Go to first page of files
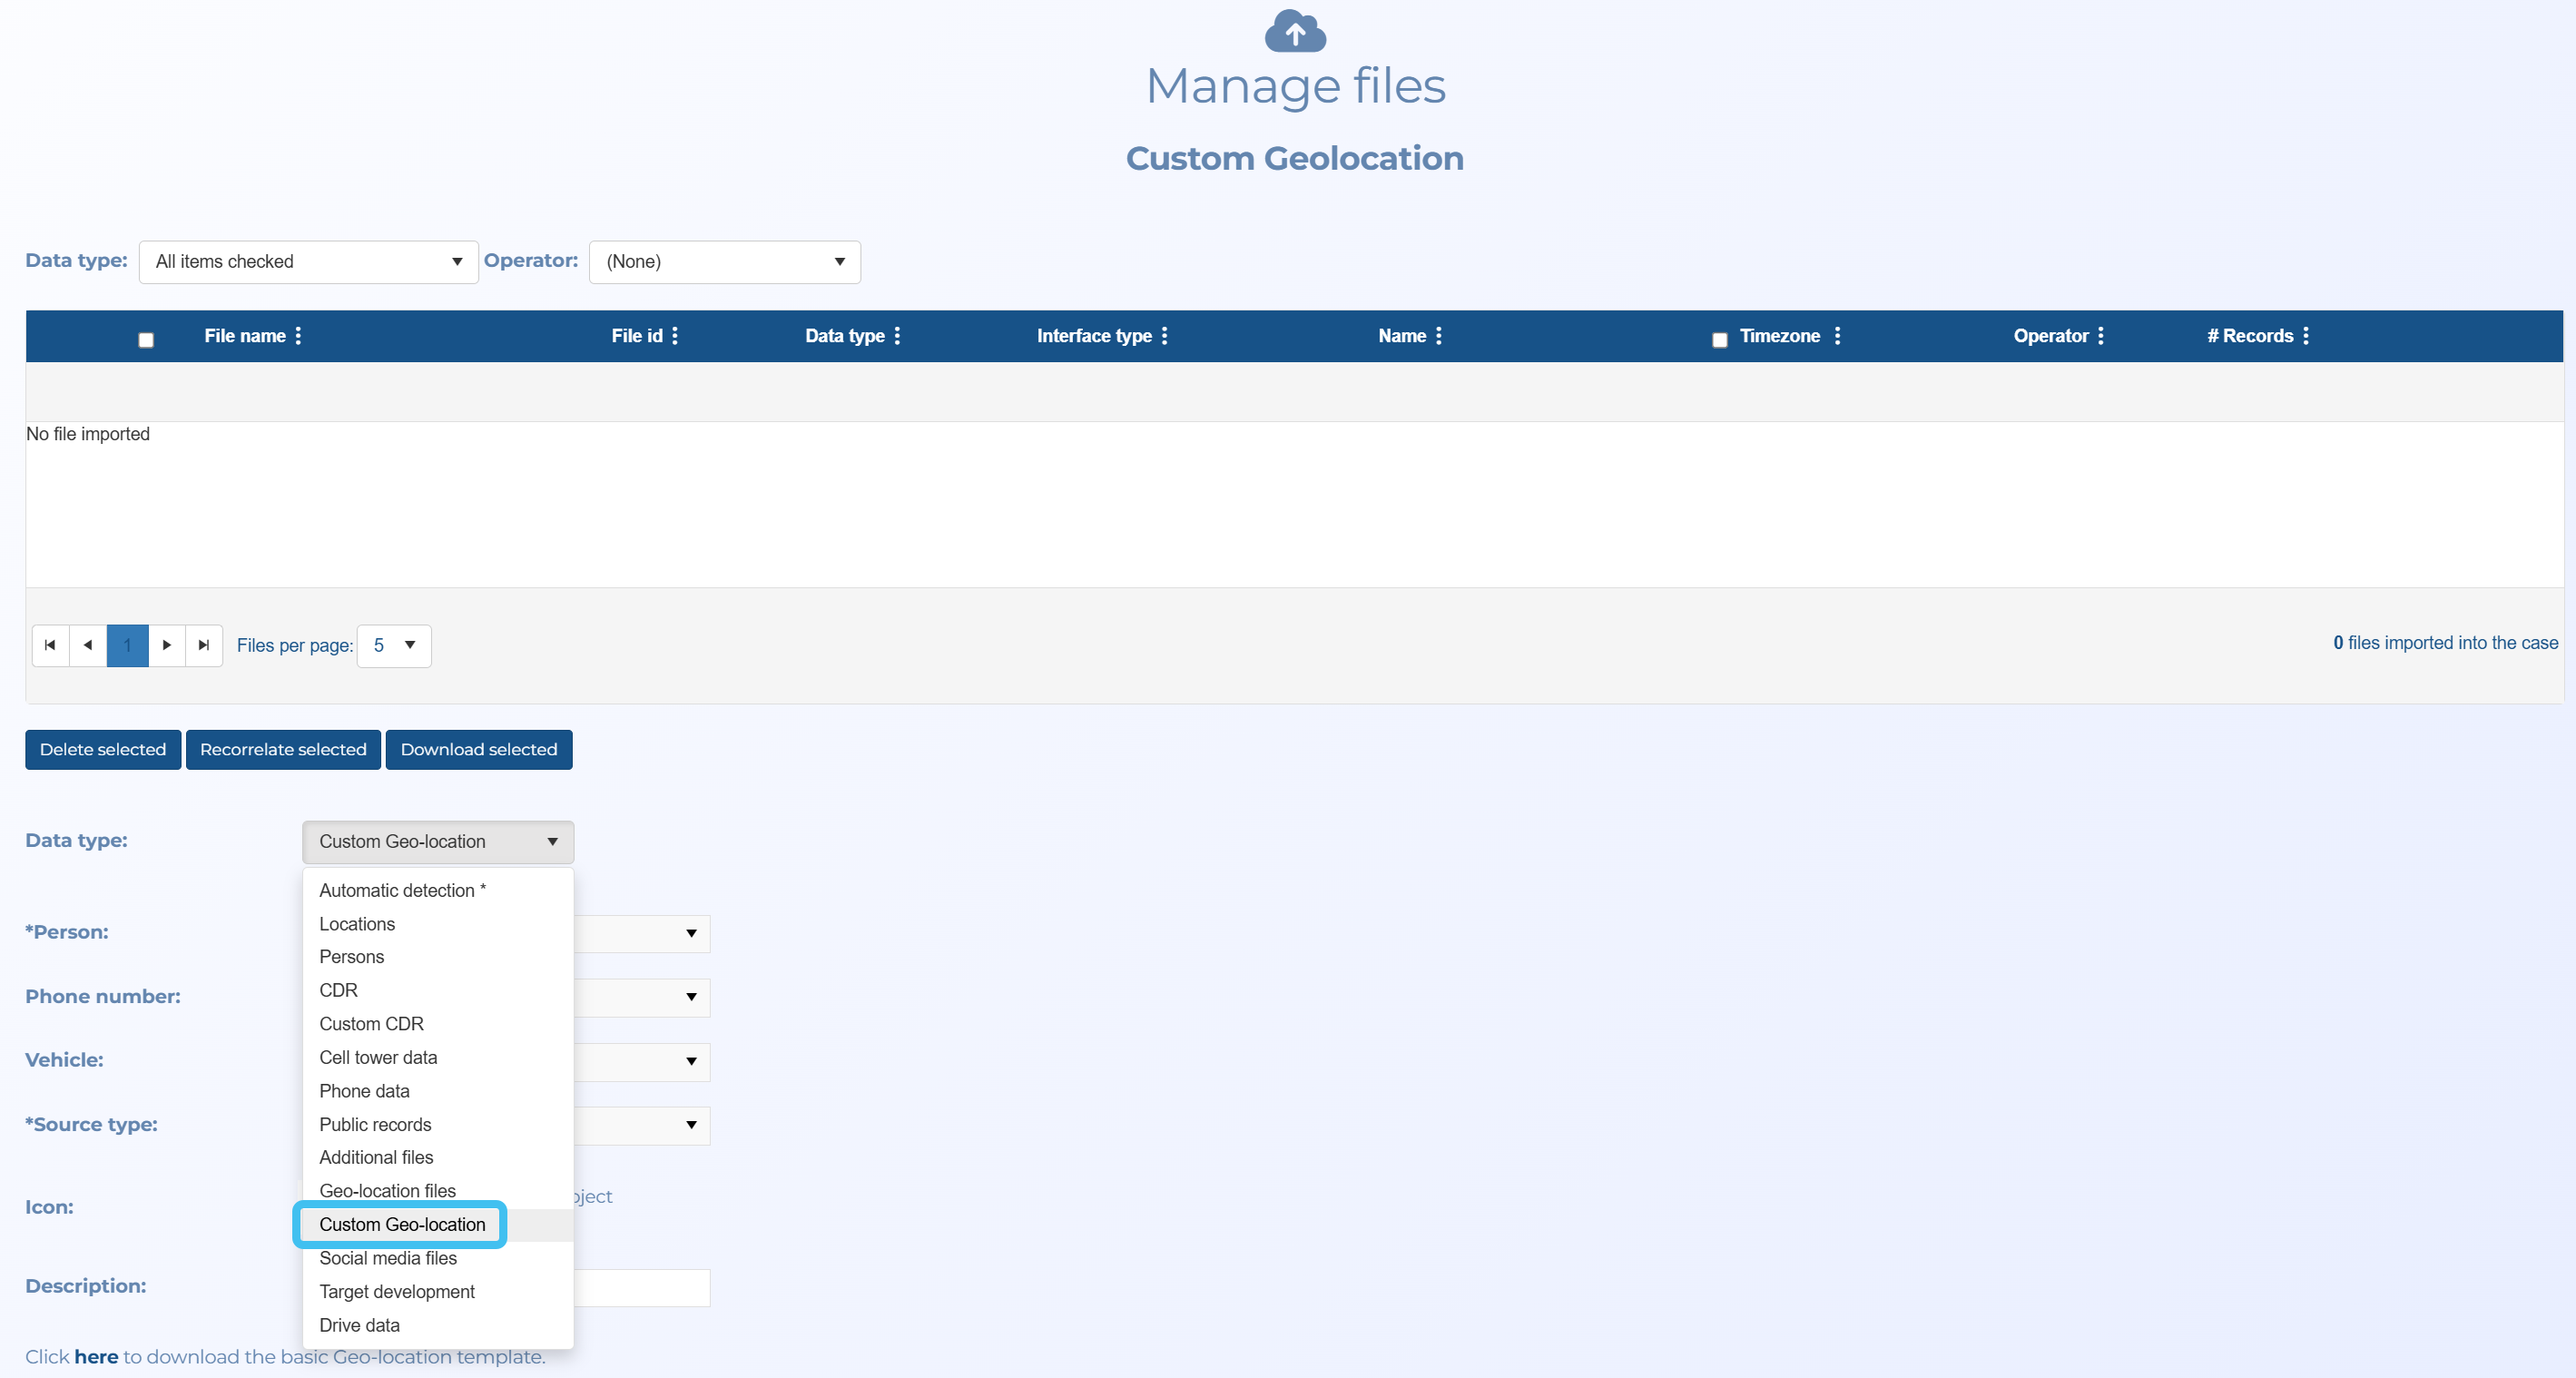 coord(50,645)
